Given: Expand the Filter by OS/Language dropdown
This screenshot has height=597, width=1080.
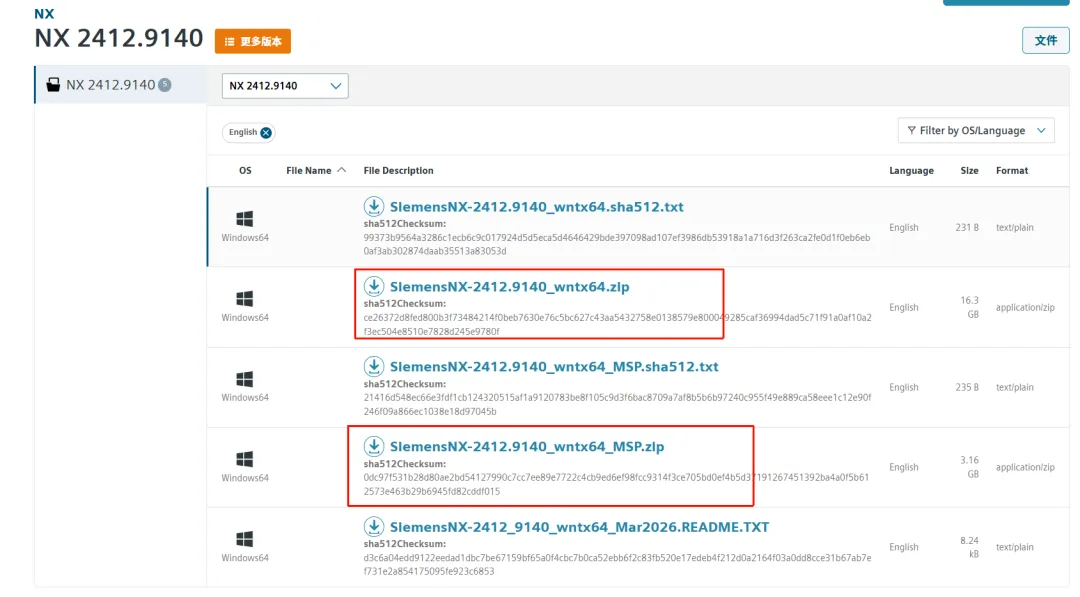Looking at the screenshot, I should point(976,130).
